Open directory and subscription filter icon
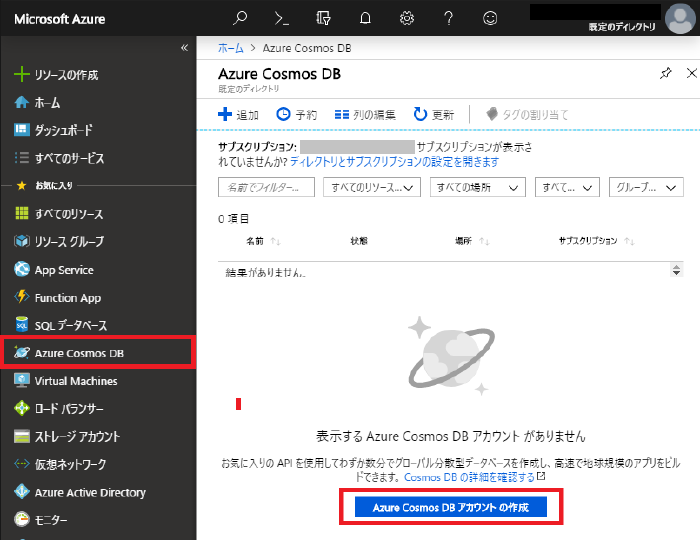 [323, 18]
